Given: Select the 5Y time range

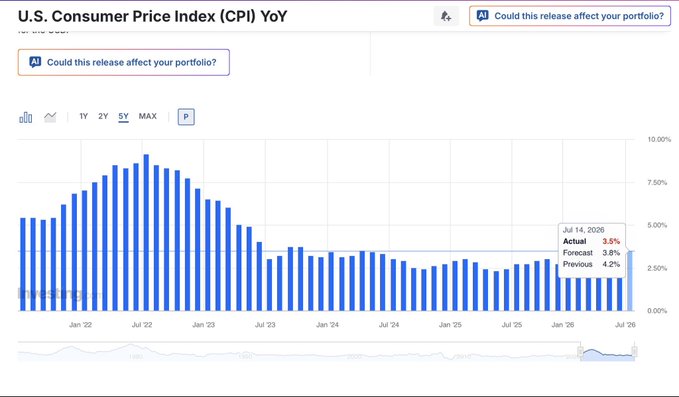Looking at the screenshot, I should (x=123, y=116).
